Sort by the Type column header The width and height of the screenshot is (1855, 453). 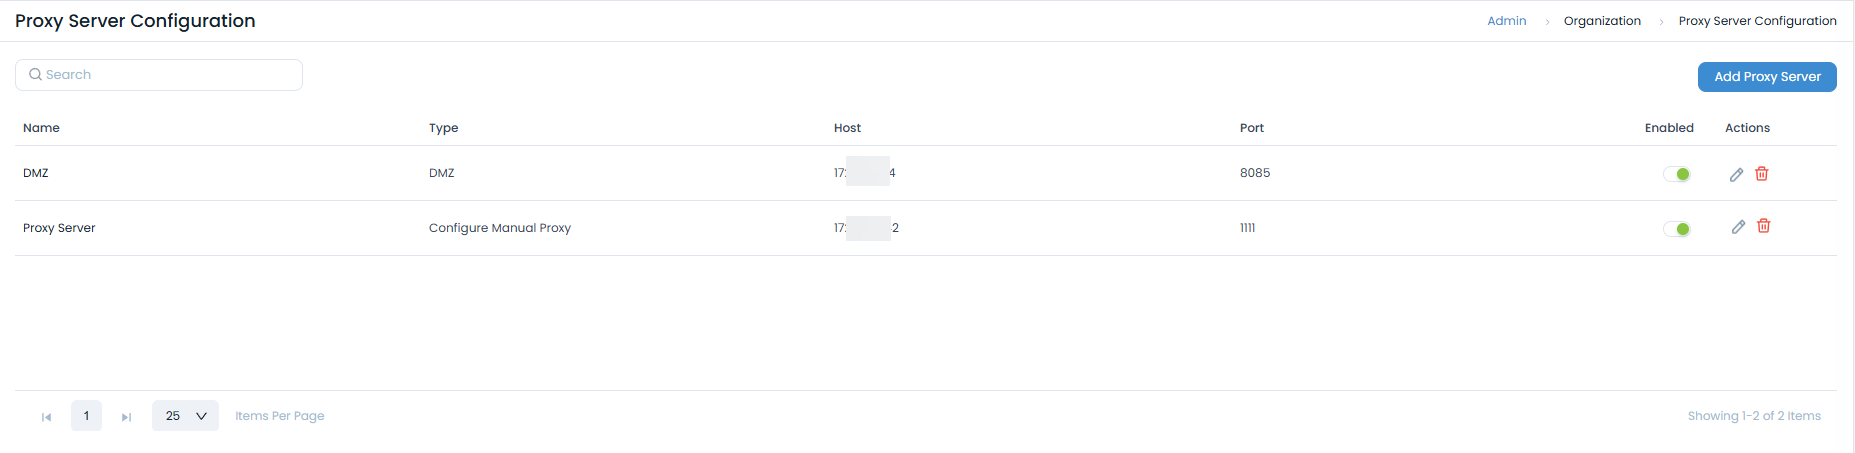[444, 128]
